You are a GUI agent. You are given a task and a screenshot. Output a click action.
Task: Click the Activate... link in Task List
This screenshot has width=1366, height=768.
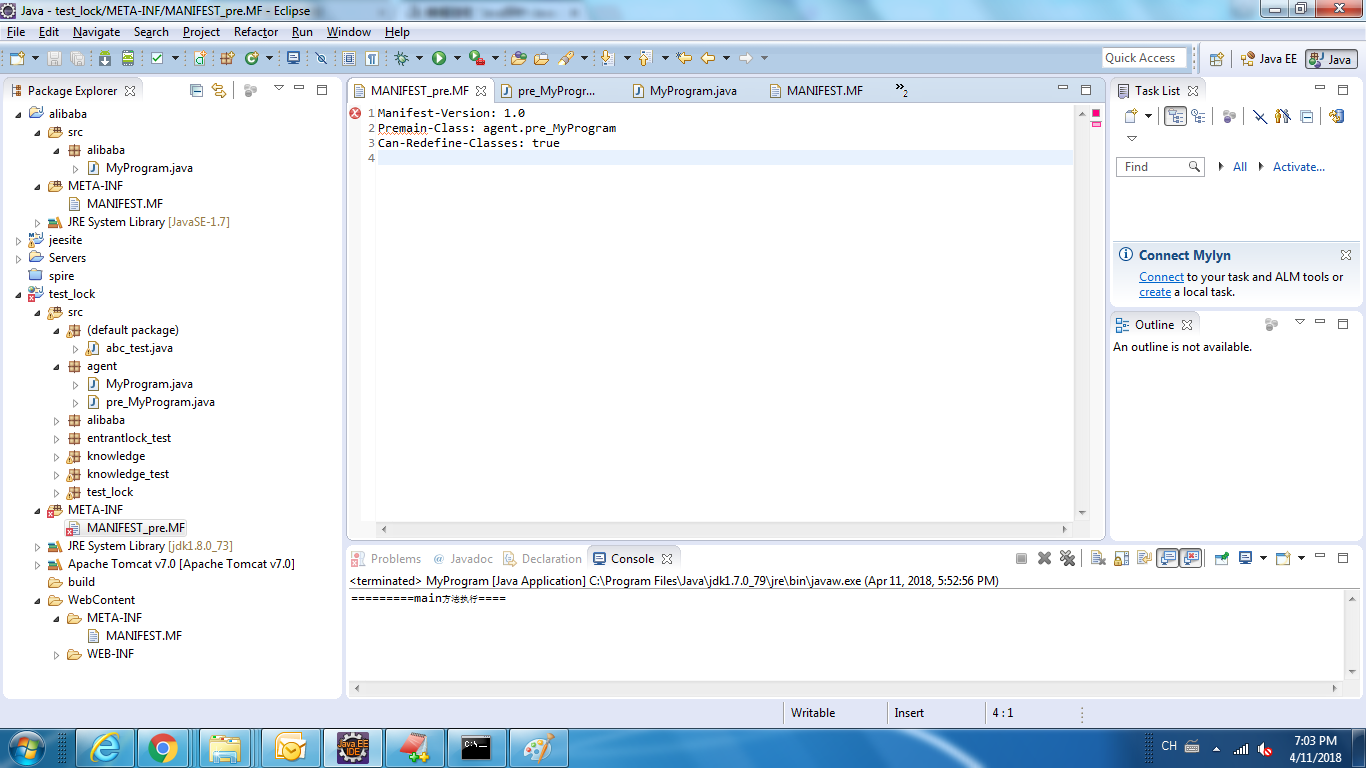click(x=1298, y=167)
